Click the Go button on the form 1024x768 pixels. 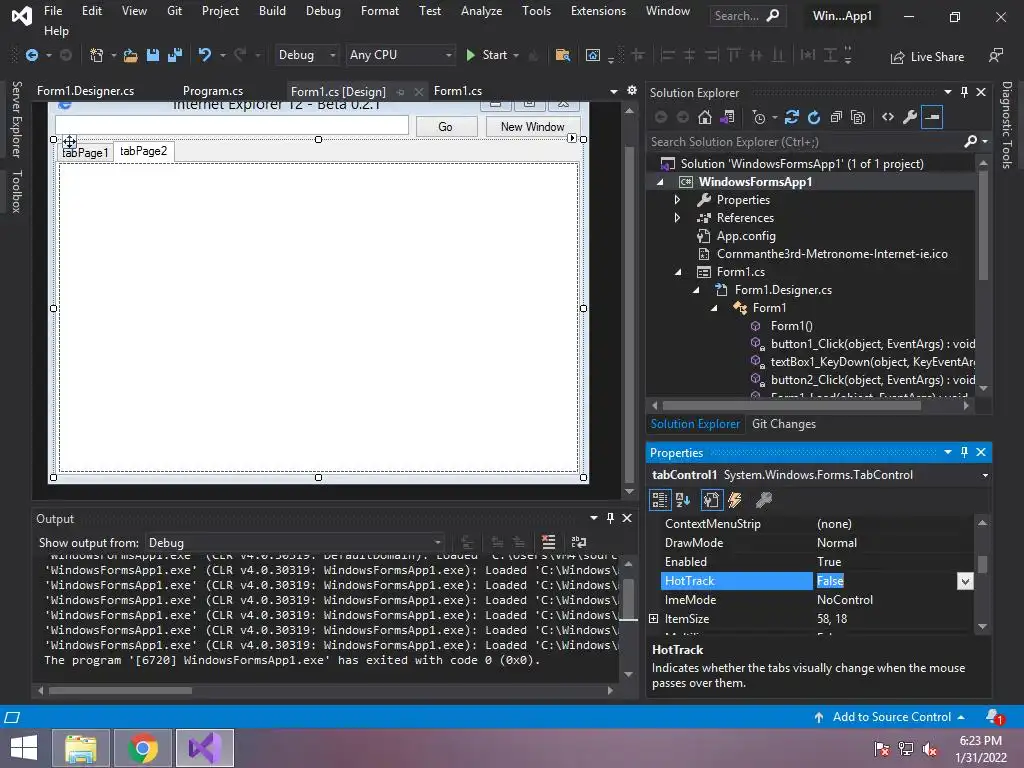pos(445,127)
